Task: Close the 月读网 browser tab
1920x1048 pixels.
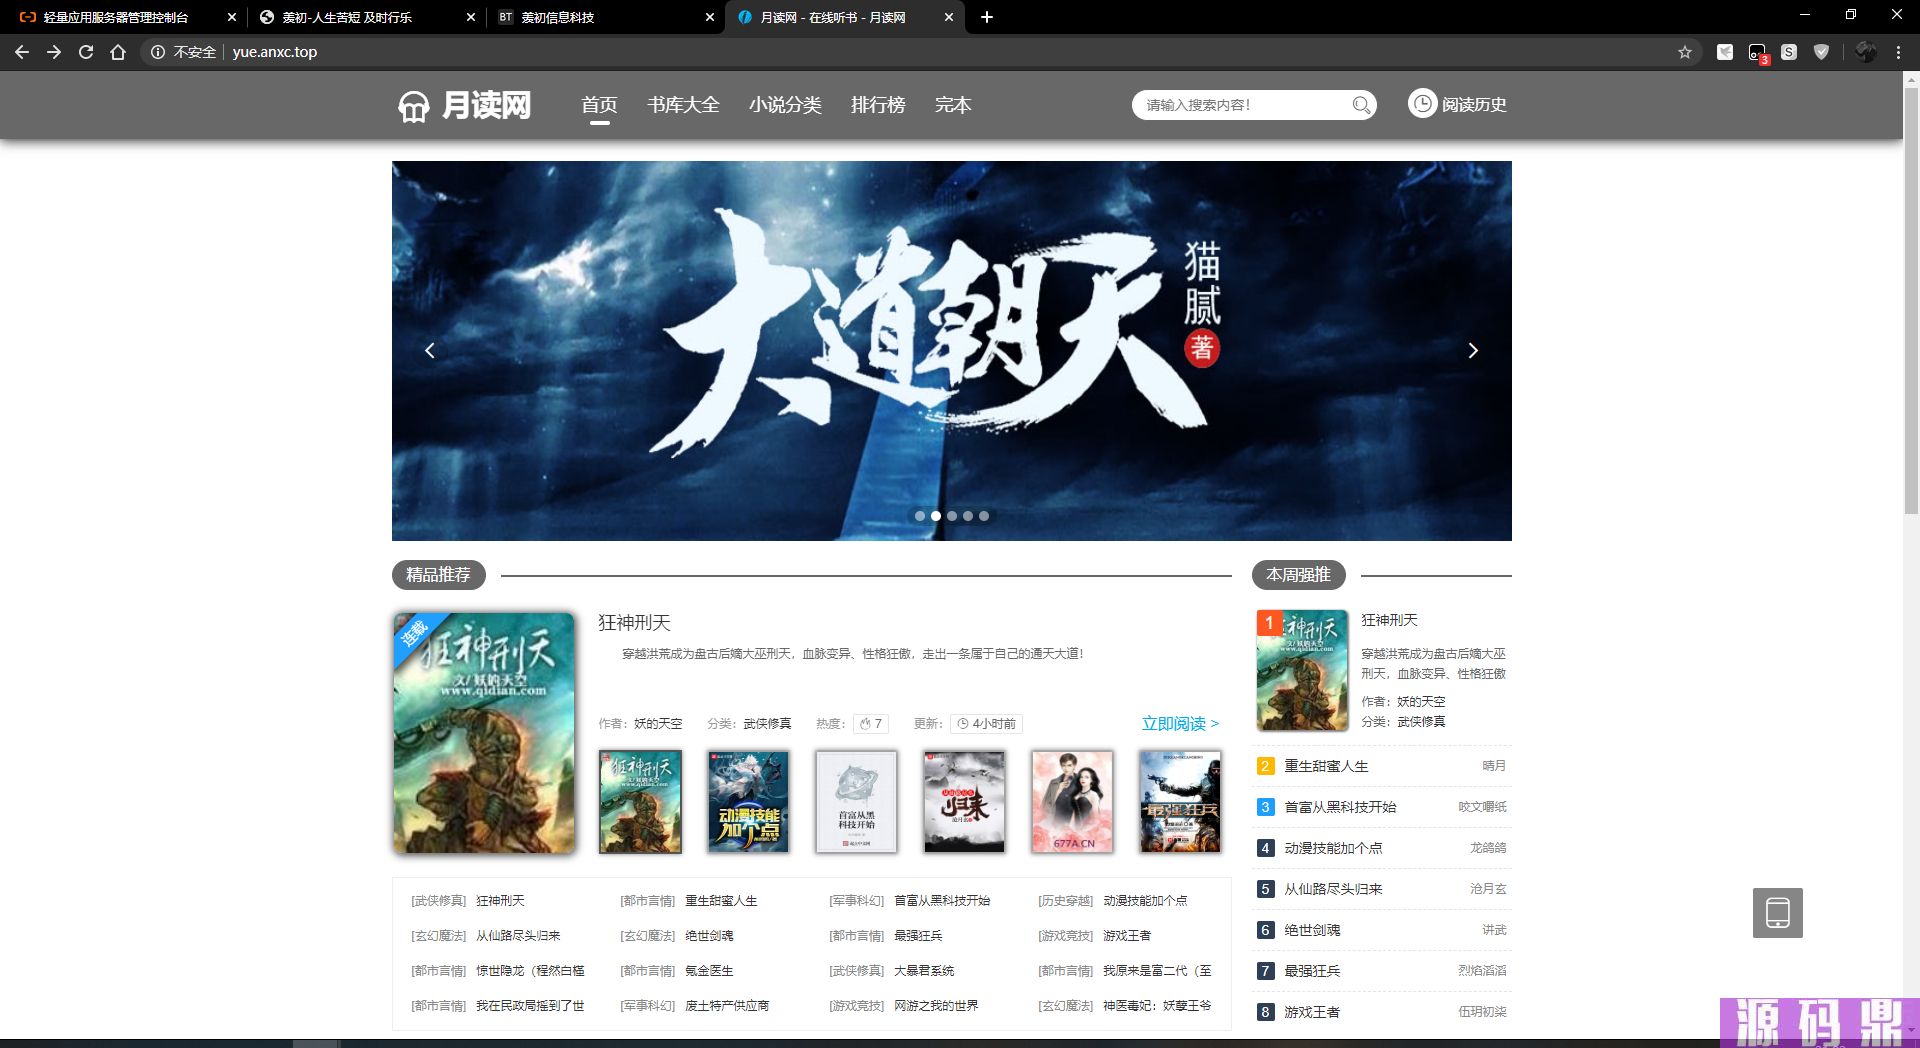Action: pyautogui.click(x=949, y=17)
